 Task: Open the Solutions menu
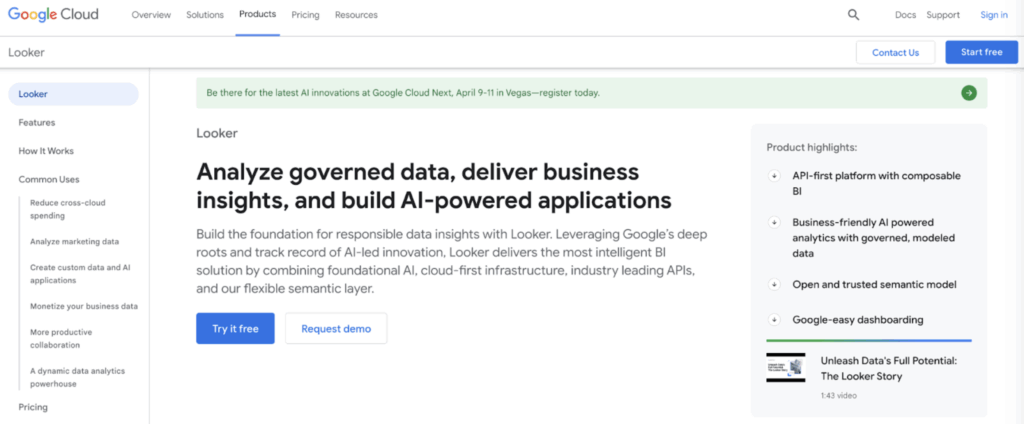coord(204,15)
